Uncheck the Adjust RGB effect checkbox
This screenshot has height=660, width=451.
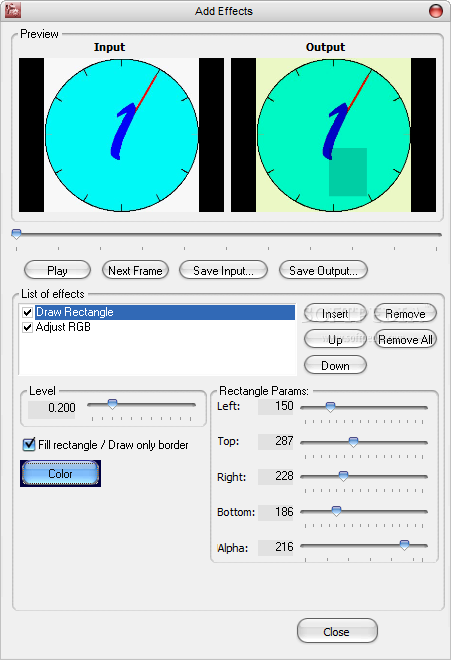(28, 327)
